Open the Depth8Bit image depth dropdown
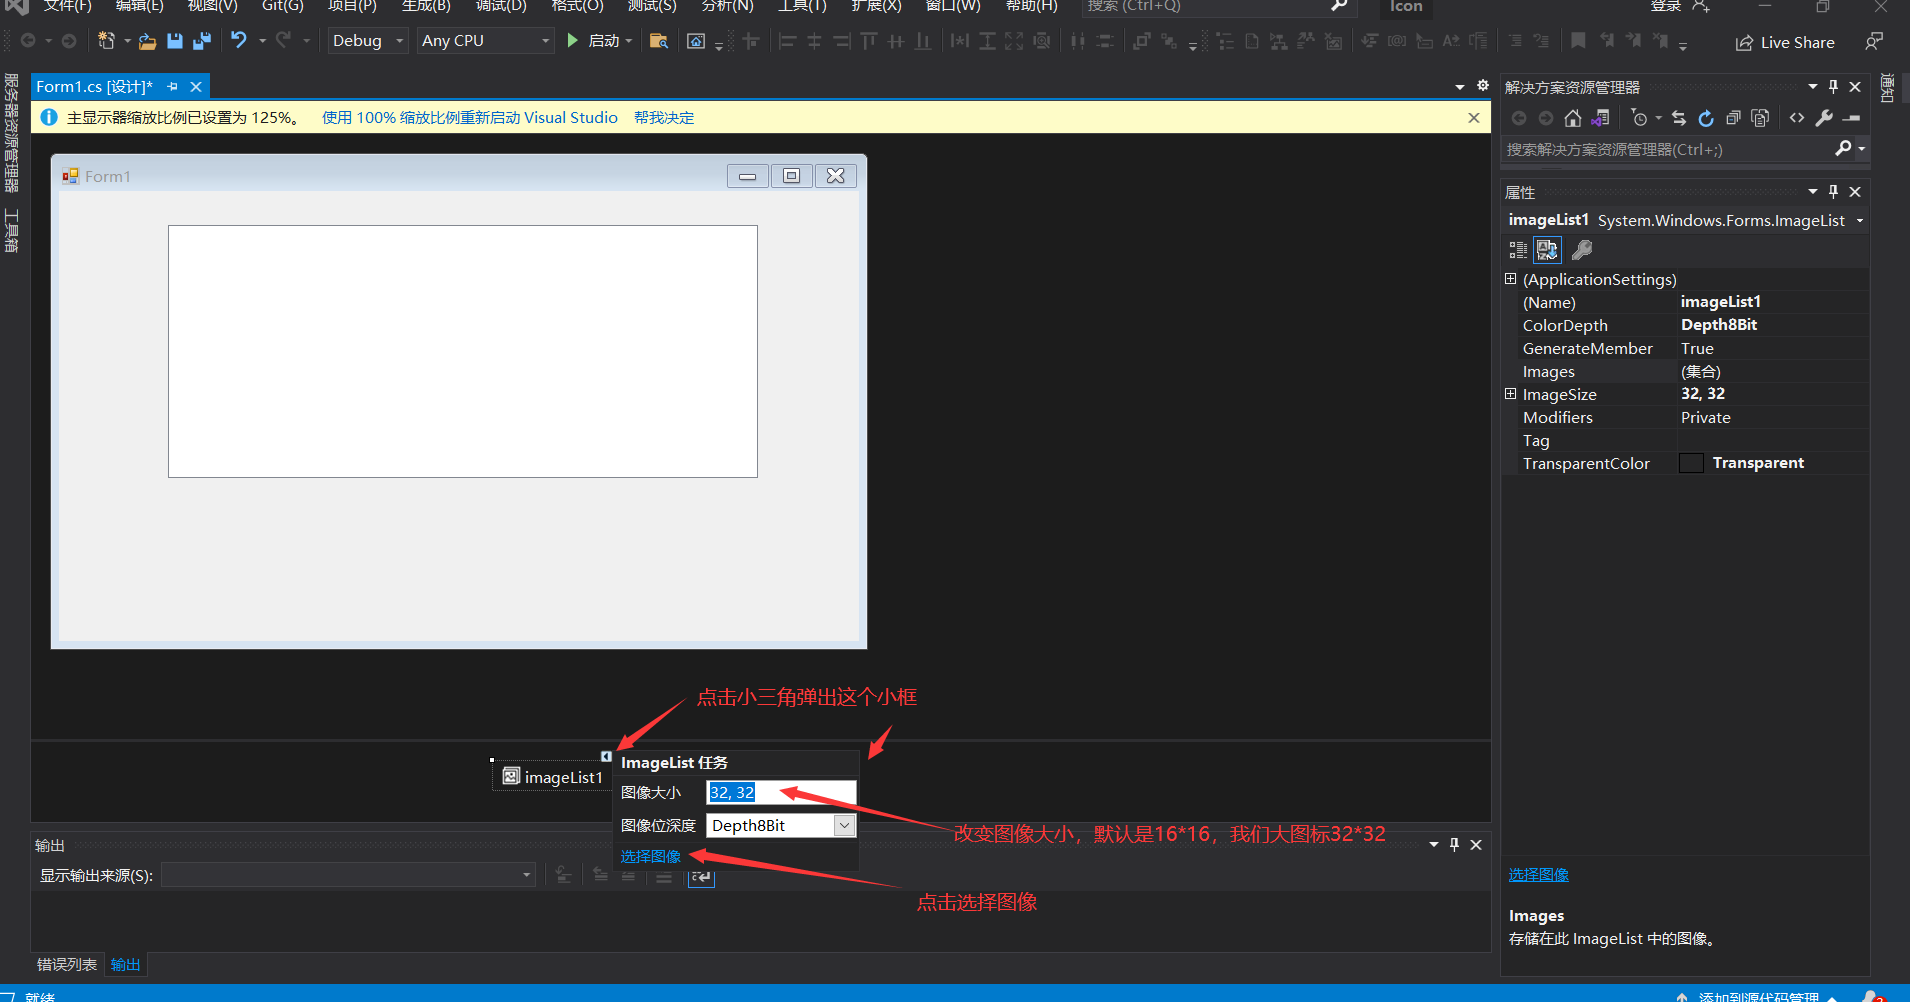This screenshot has height=1002, width=1910. pyautogui.click(x=845, y=825)
